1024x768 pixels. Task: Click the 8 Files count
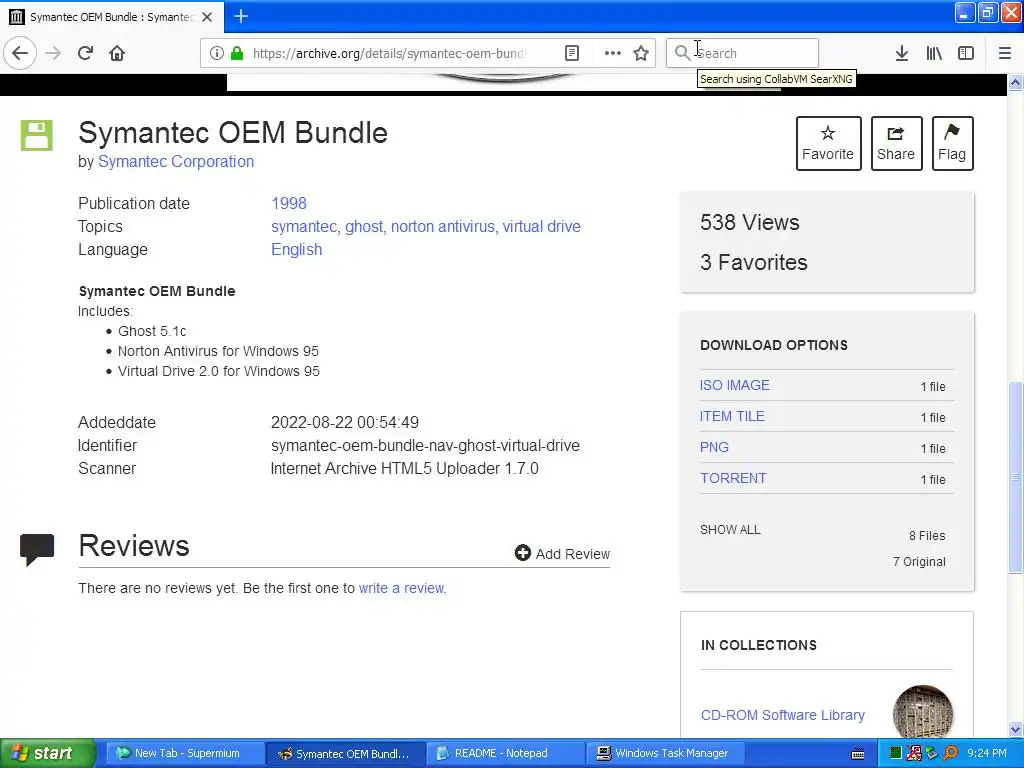click(x=927, y=536)
